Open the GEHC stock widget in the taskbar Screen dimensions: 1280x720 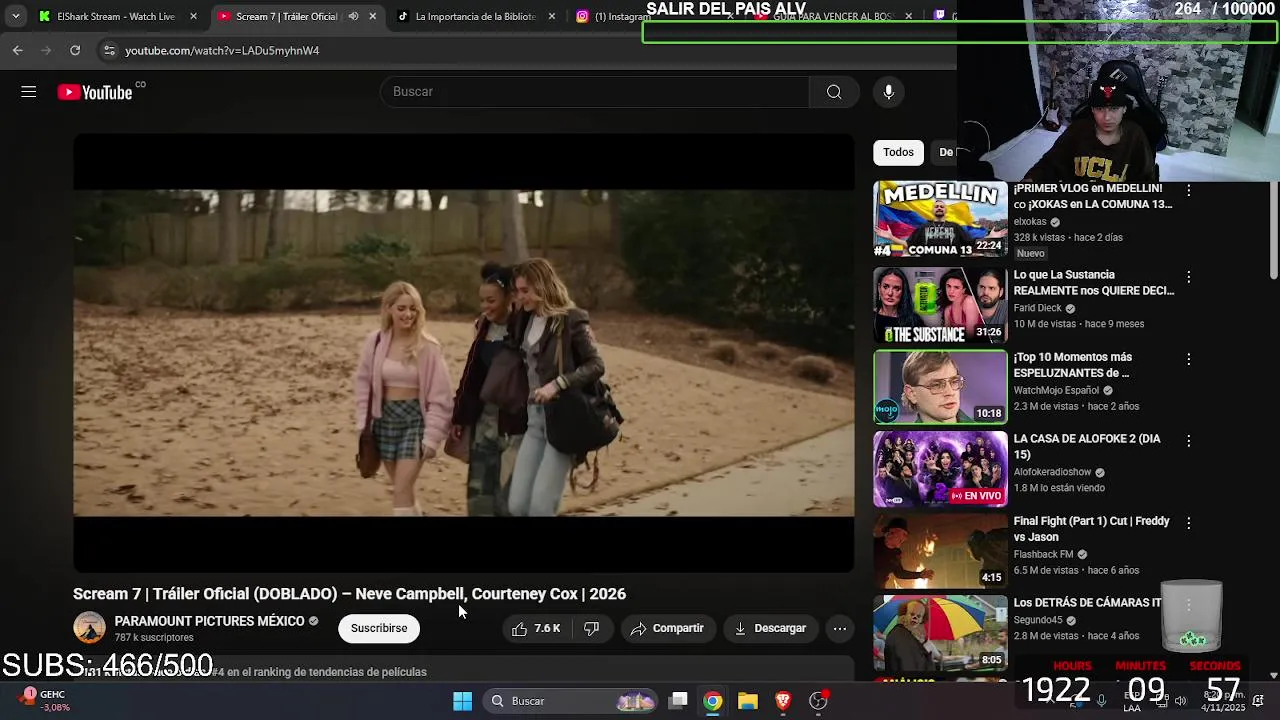42,700
